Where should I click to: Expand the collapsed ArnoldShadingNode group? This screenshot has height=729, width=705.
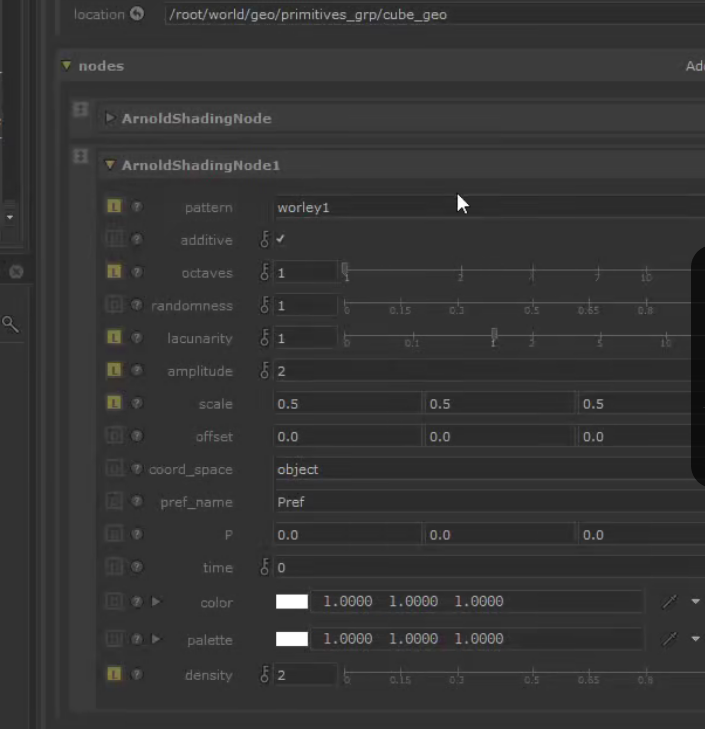(110, 118)
